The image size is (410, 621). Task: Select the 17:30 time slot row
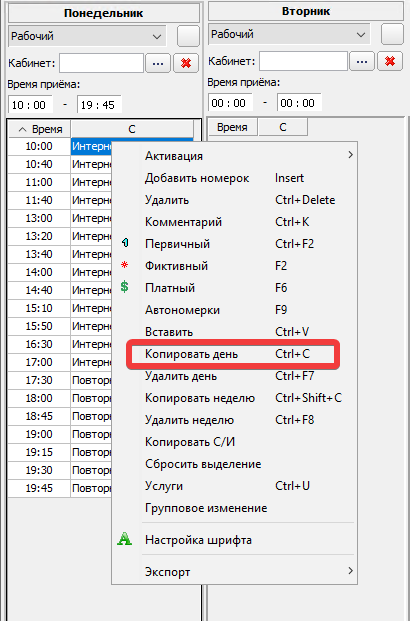coord(39,380)
